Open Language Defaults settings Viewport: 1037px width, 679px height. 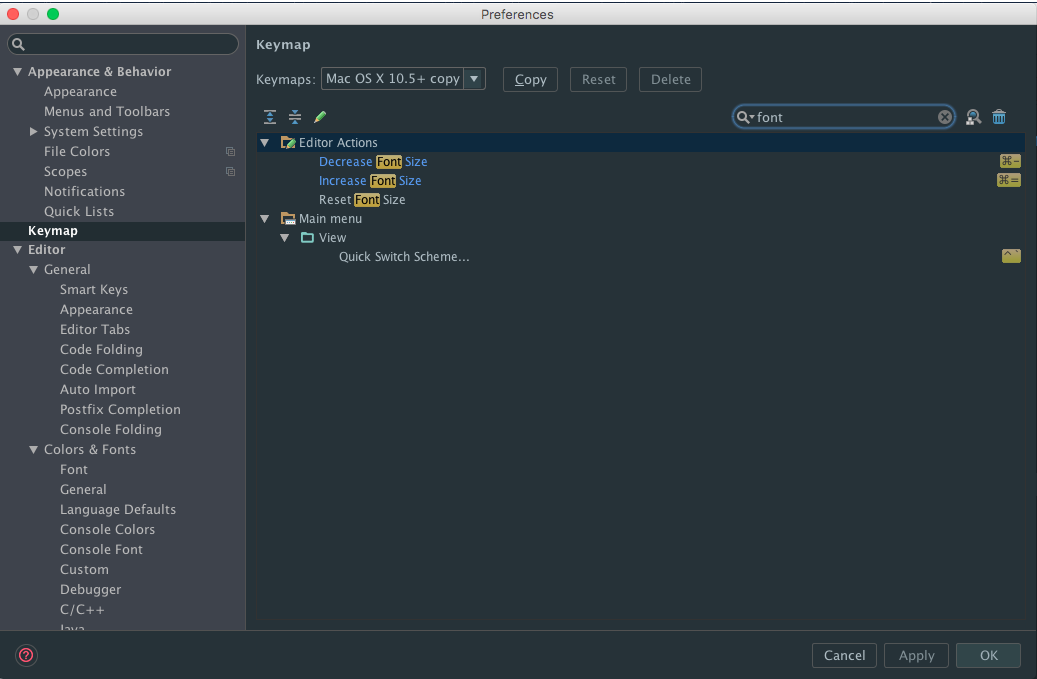(x=118, y=509)
